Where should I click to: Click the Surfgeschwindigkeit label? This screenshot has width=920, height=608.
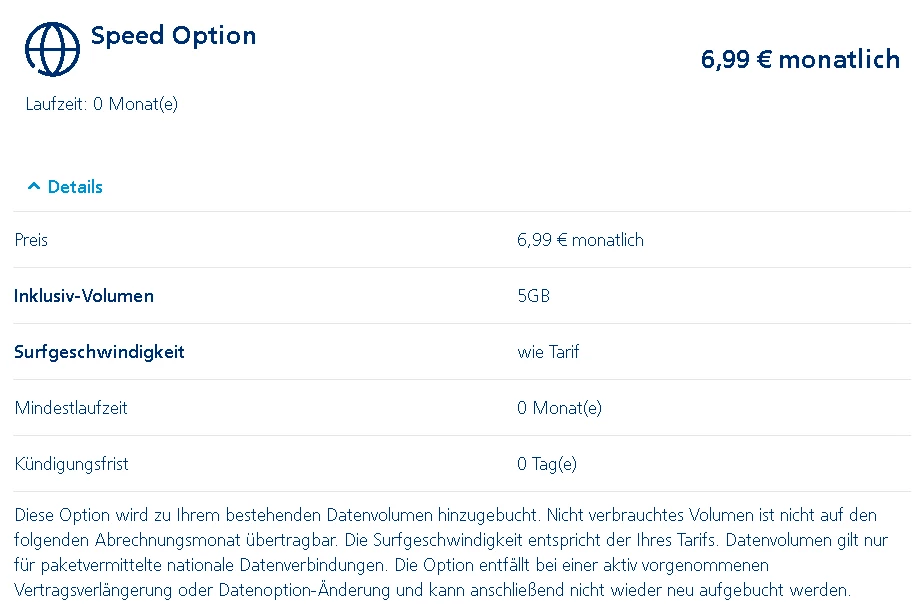click(99, 352)
